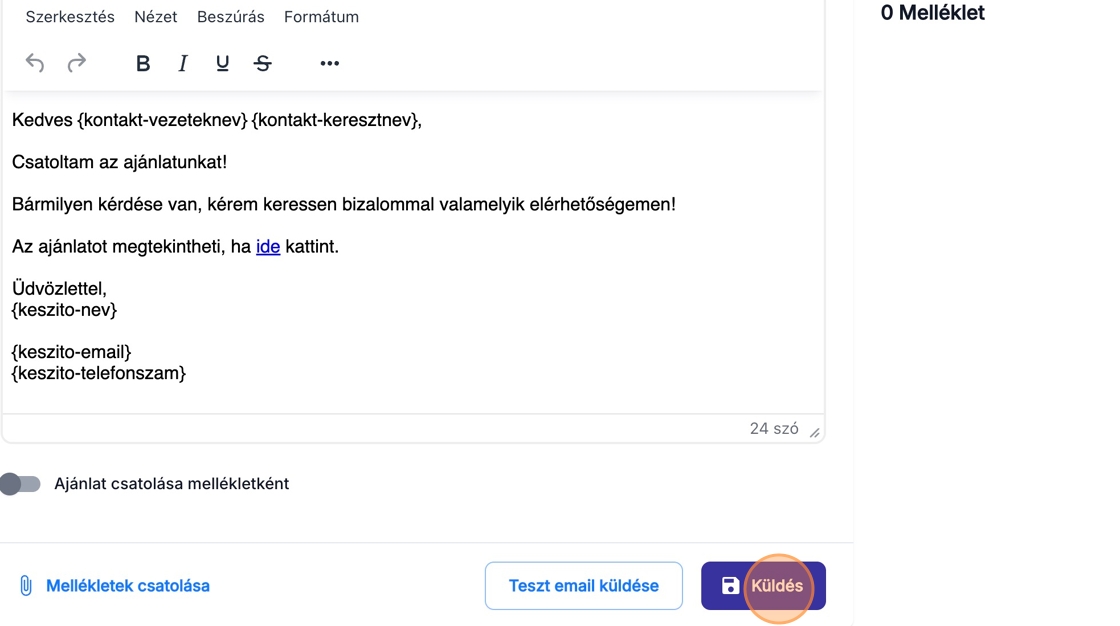Click Teszt email küldése button
The image size is (1120, 626).
(584, 586)
